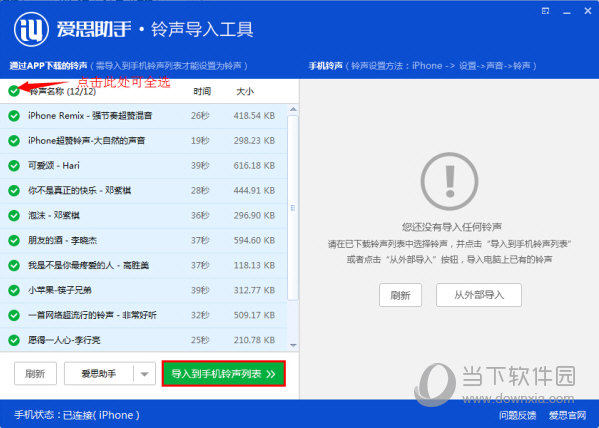Click size value 418.54 KB
Viewport: 599px width, 428px height.
click(x=254, y=116)
